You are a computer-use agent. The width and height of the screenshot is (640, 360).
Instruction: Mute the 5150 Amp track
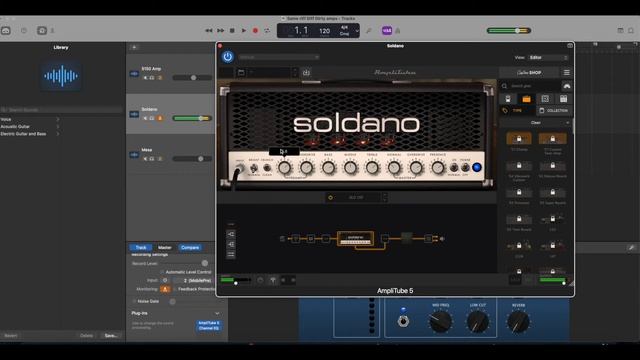click(145, 78)
